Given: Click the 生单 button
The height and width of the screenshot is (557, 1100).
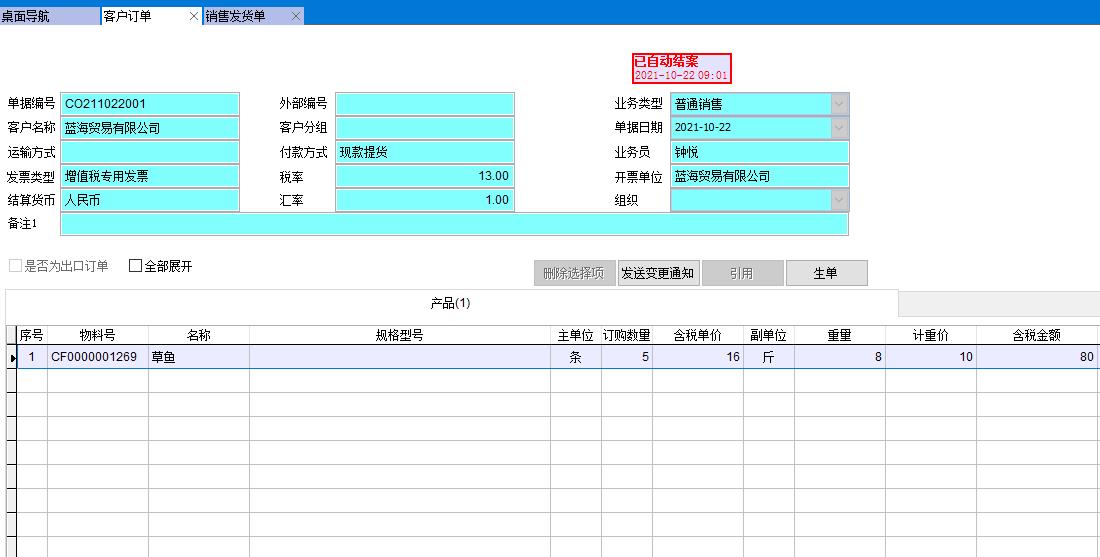Looking at the screenshot, I should 826,273.
